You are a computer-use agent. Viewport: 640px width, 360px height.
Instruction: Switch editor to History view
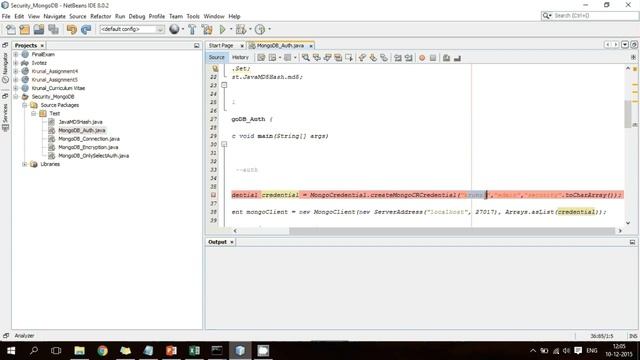click(240, 58)
